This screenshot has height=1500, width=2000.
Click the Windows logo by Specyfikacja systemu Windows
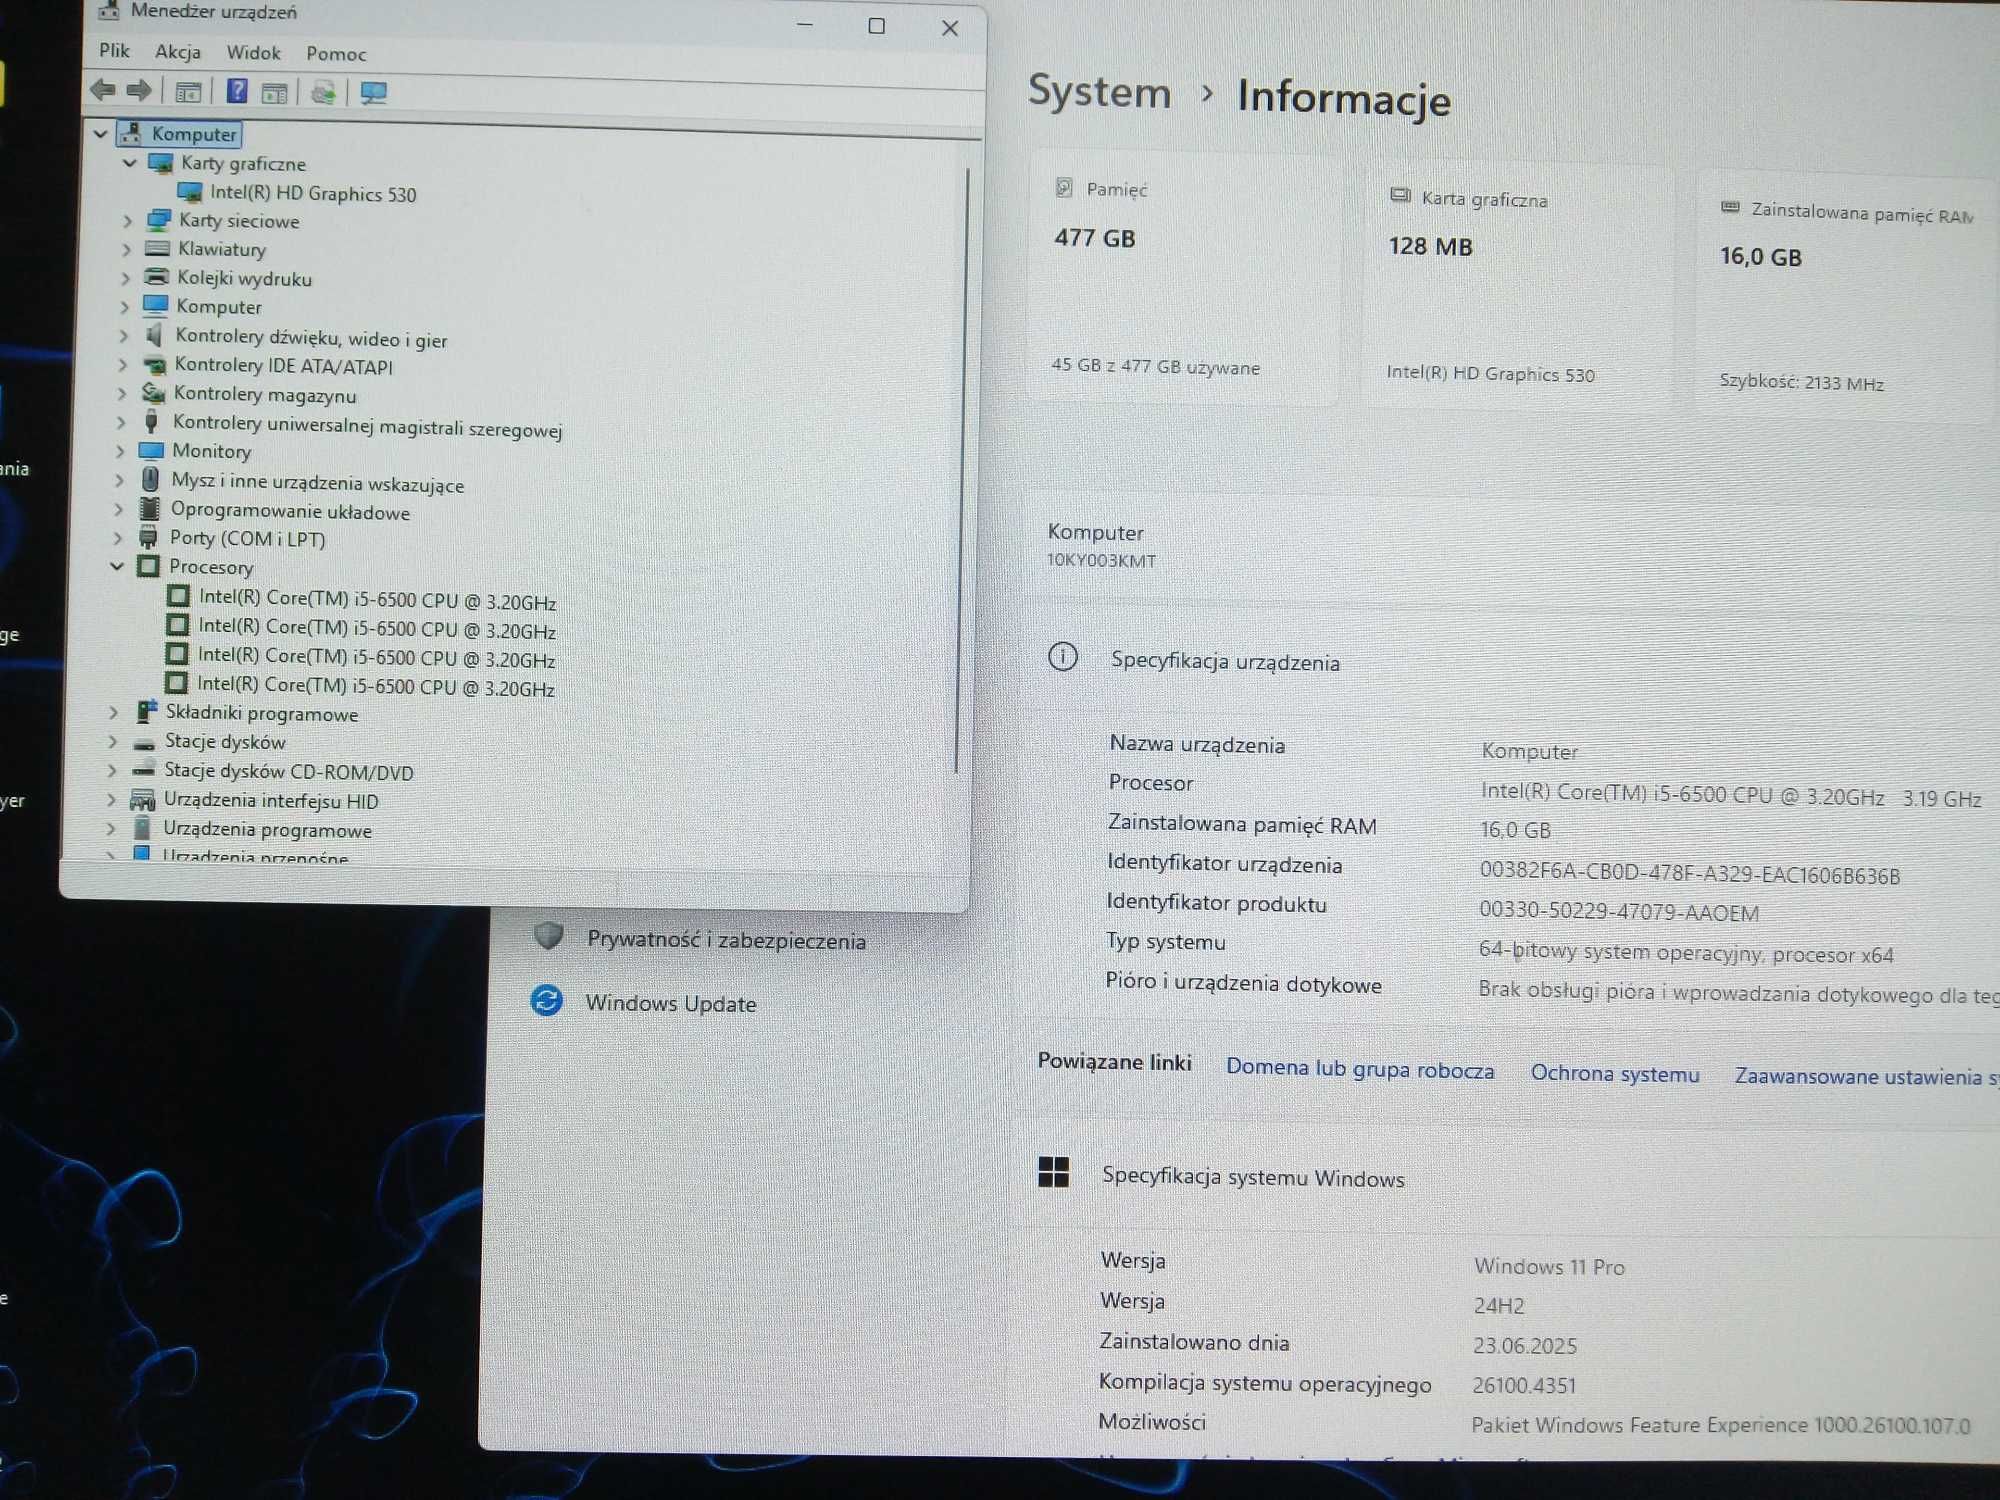point(1053,1172)
